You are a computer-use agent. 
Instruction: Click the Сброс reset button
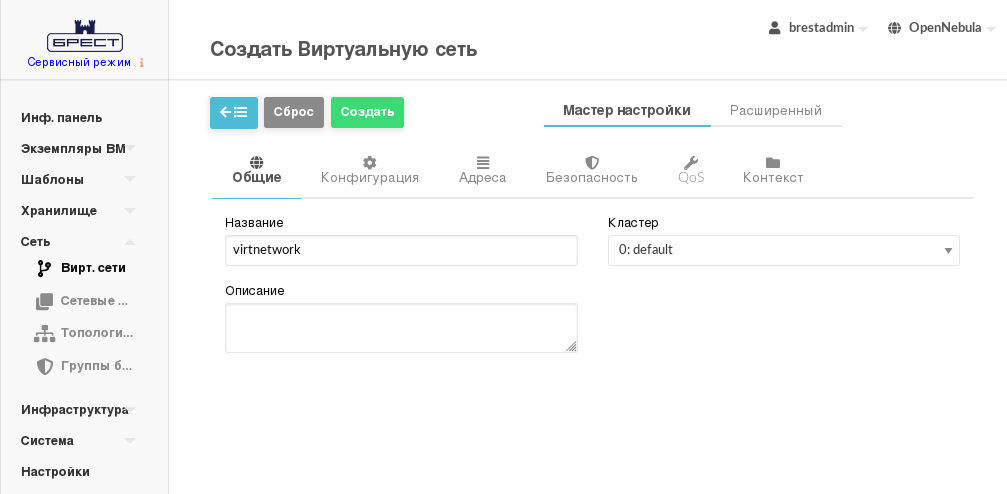pyautogui.click(x=293, y=112)
